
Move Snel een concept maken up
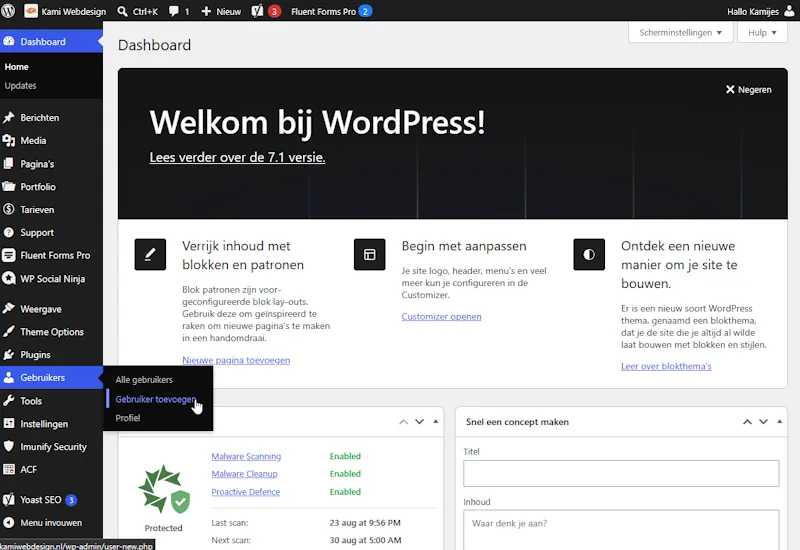(x=747, y=422)
